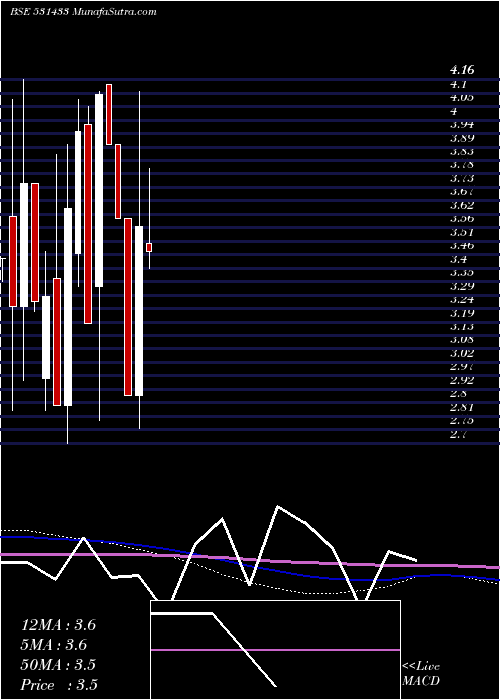
Task: Click inside the MACD inset chart box
Action: (275, 650)
